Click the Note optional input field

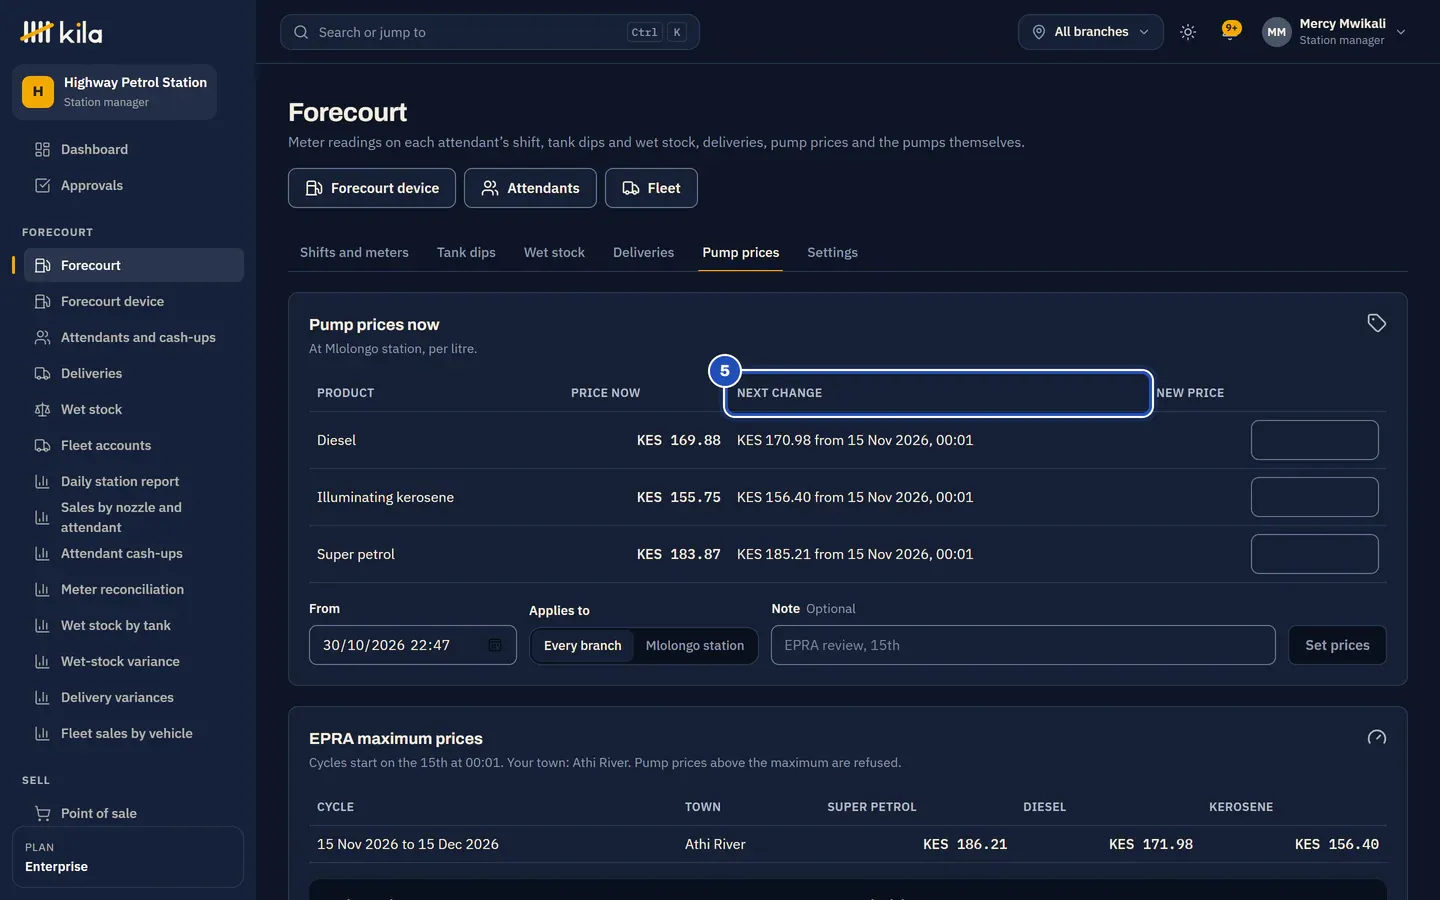(1023, 645)
